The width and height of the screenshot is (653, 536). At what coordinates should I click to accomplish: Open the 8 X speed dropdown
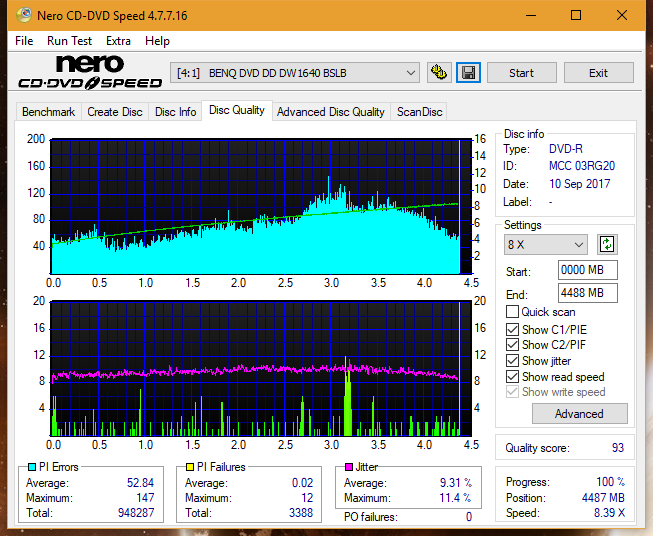(x=546, y=244)
